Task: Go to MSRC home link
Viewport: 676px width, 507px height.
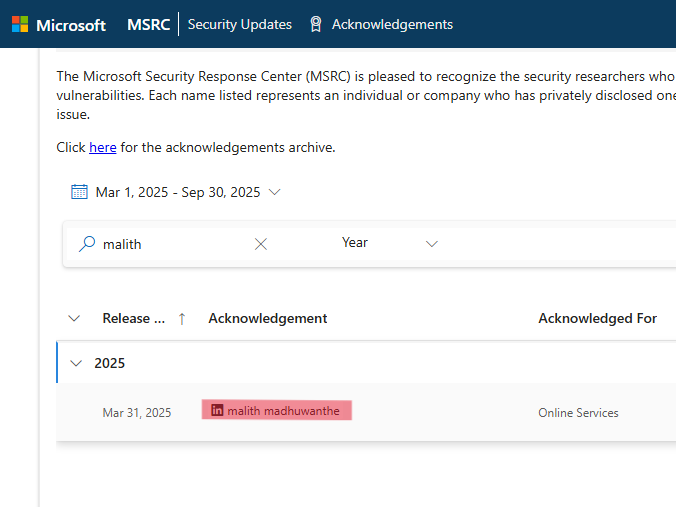Action: (148, 25)
